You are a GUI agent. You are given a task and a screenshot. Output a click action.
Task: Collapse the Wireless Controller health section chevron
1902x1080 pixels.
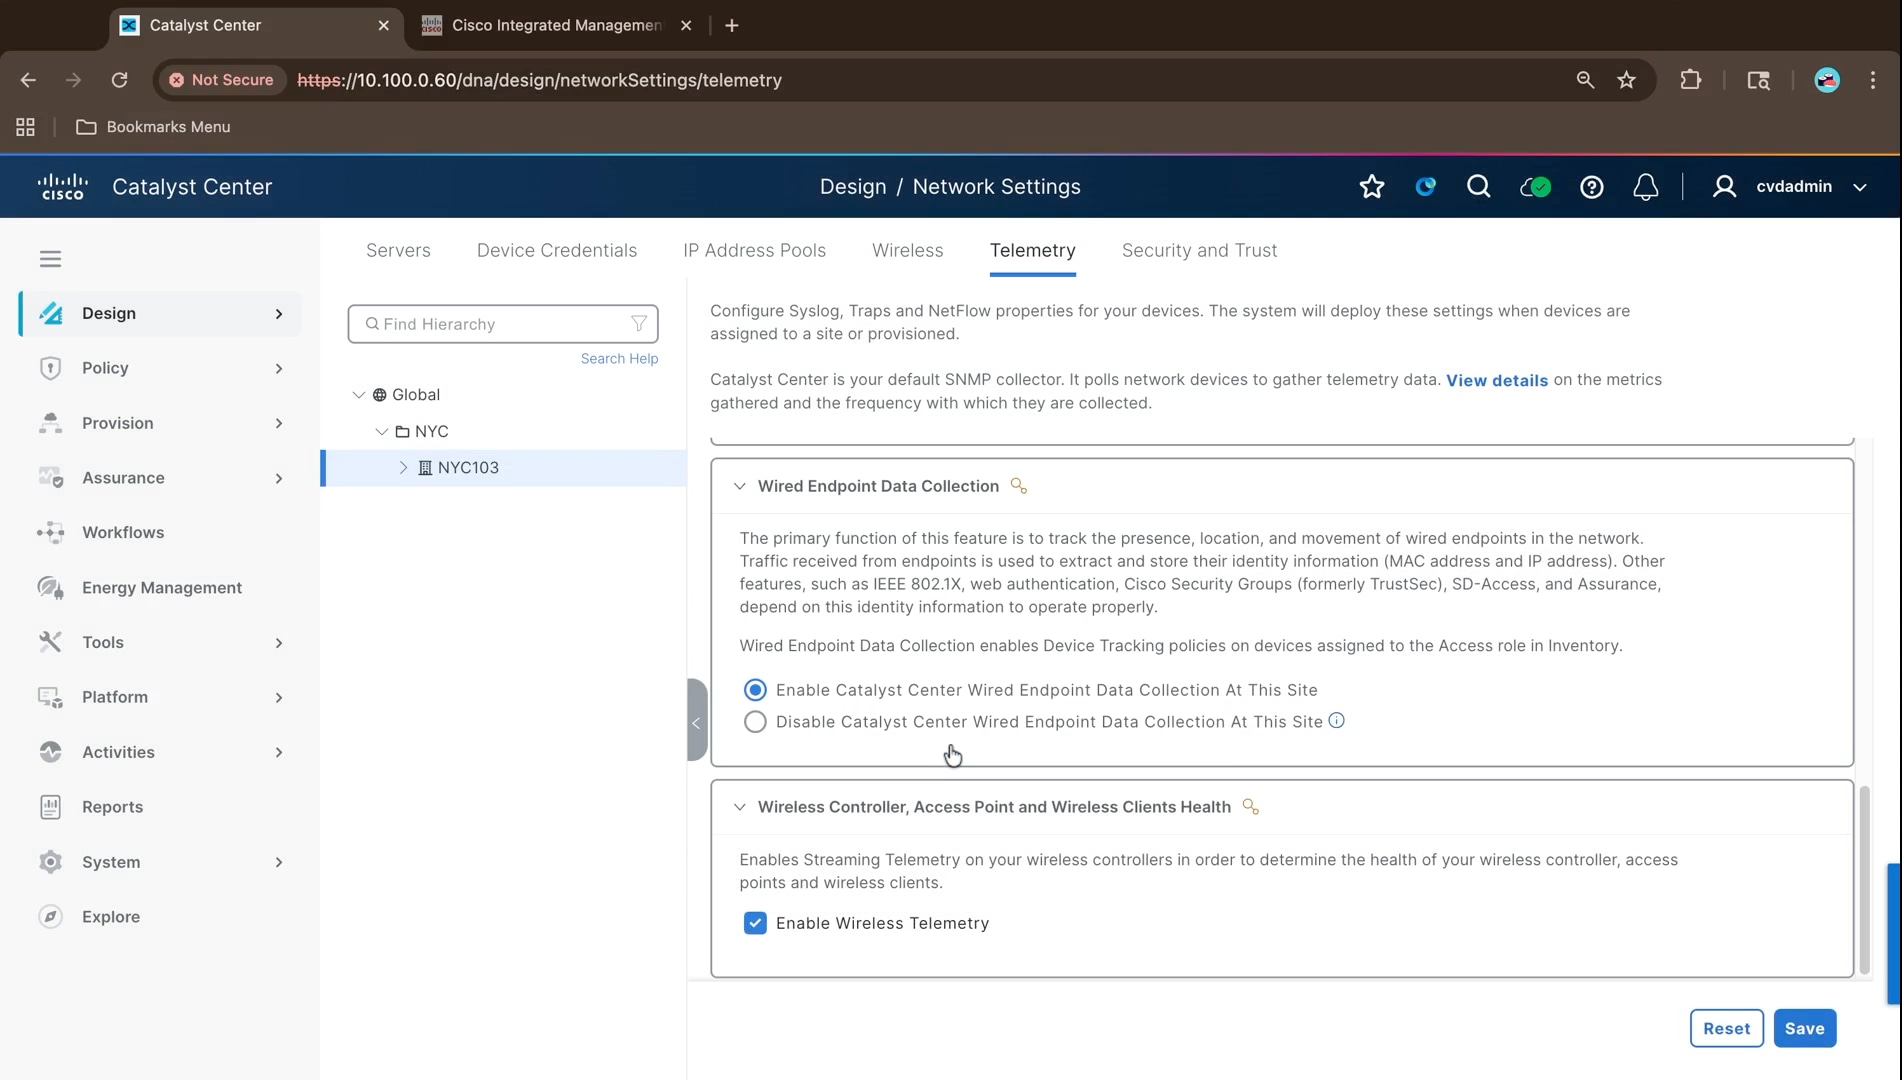739,807
